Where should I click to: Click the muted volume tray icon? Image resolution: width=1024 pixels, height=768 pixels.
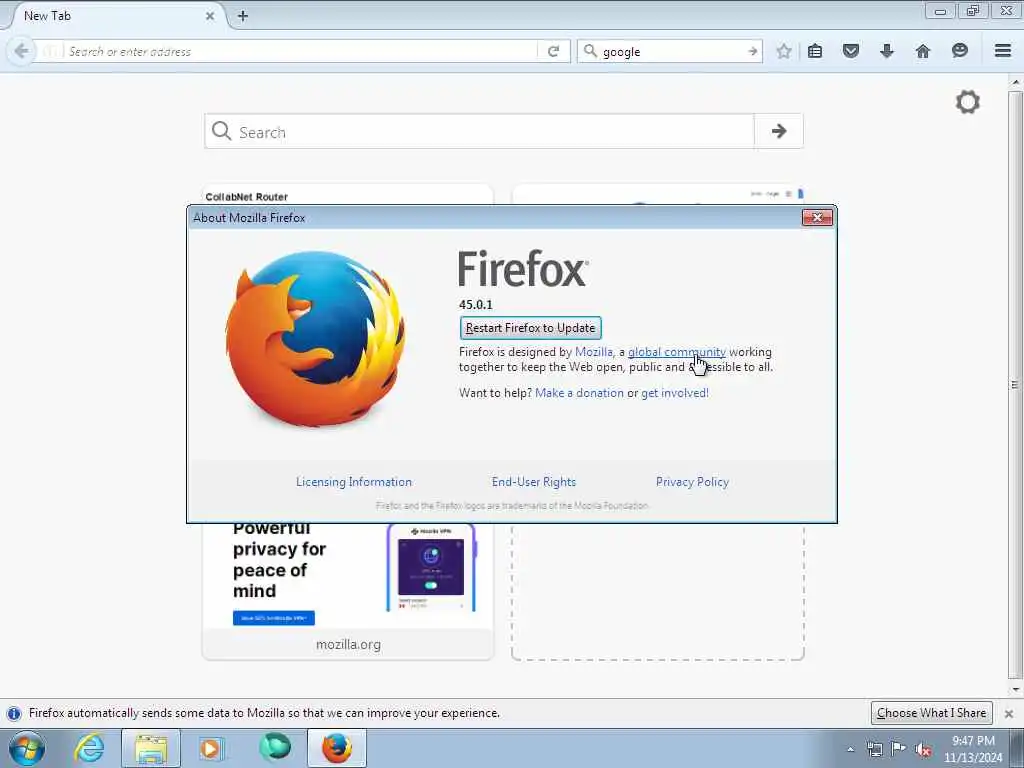coord(923,749)
